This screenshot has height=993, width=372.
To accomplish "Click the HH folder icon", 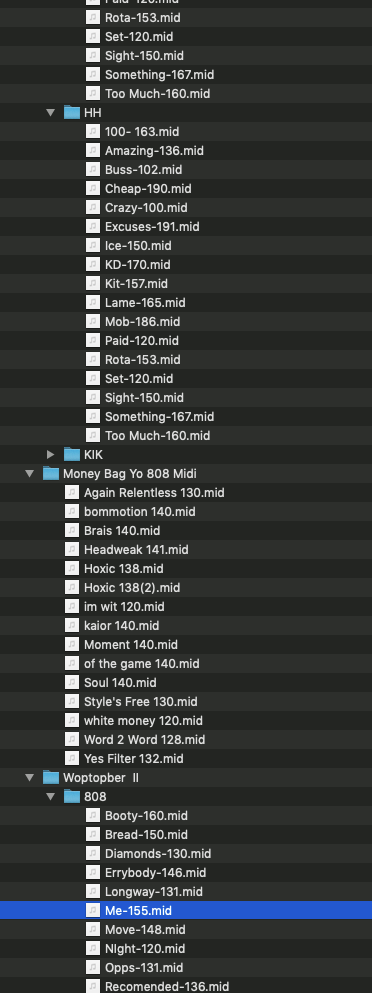I will [72, 113].
